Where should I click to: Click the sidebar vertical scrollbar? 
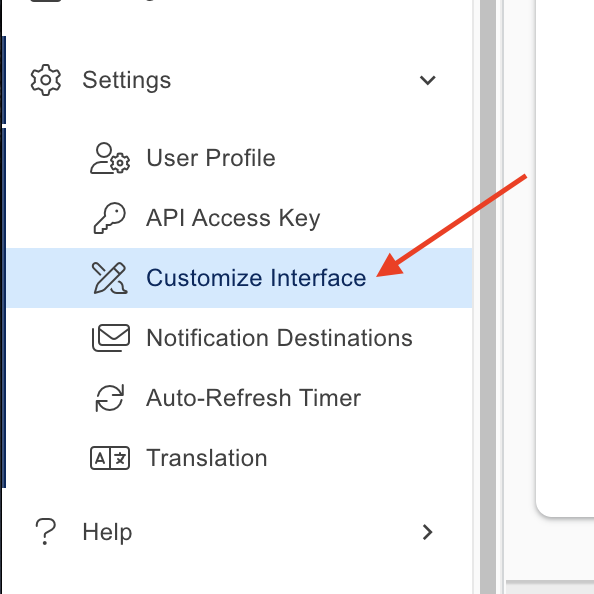488,297
